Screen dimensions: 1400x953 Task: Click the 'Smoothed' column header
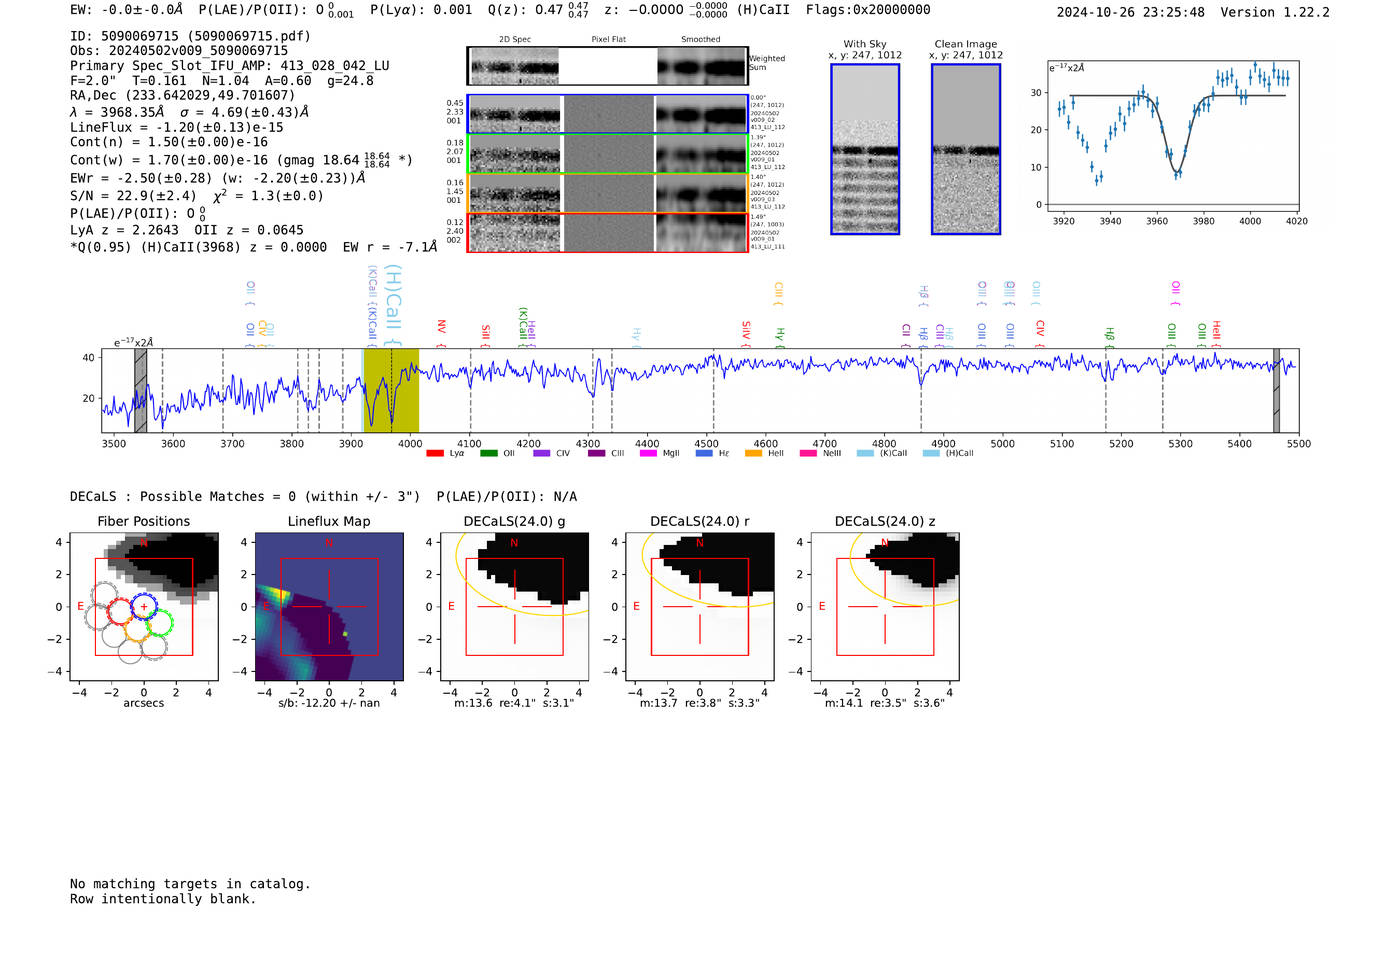click(x=701, y=39)
